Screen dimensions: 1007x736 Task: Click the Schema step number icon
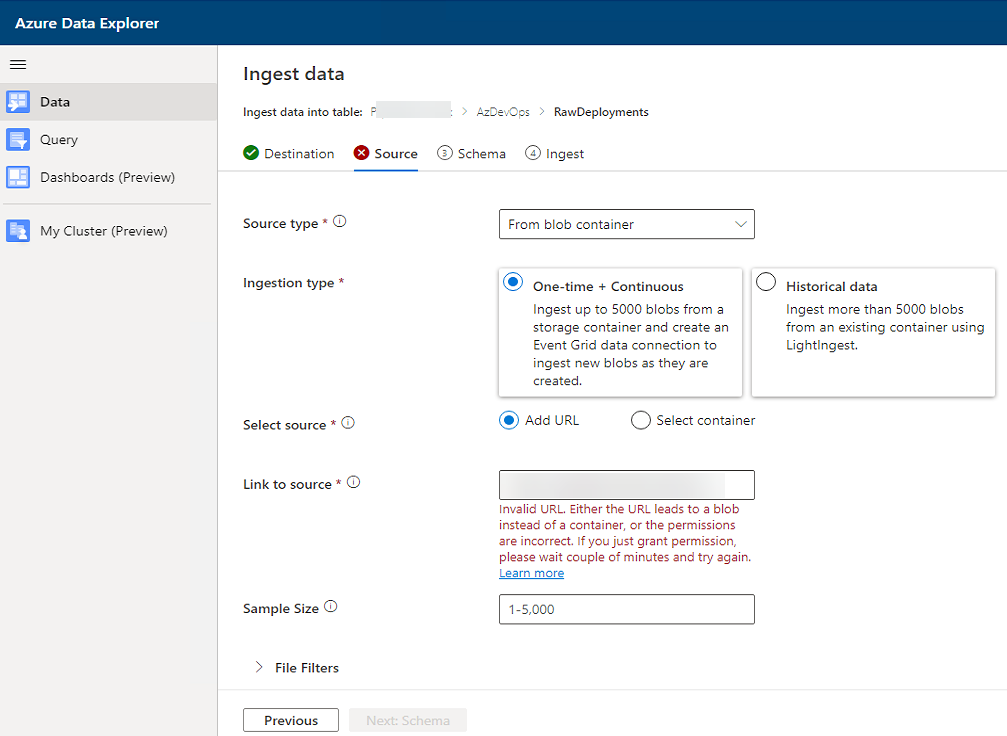(444, 153)
